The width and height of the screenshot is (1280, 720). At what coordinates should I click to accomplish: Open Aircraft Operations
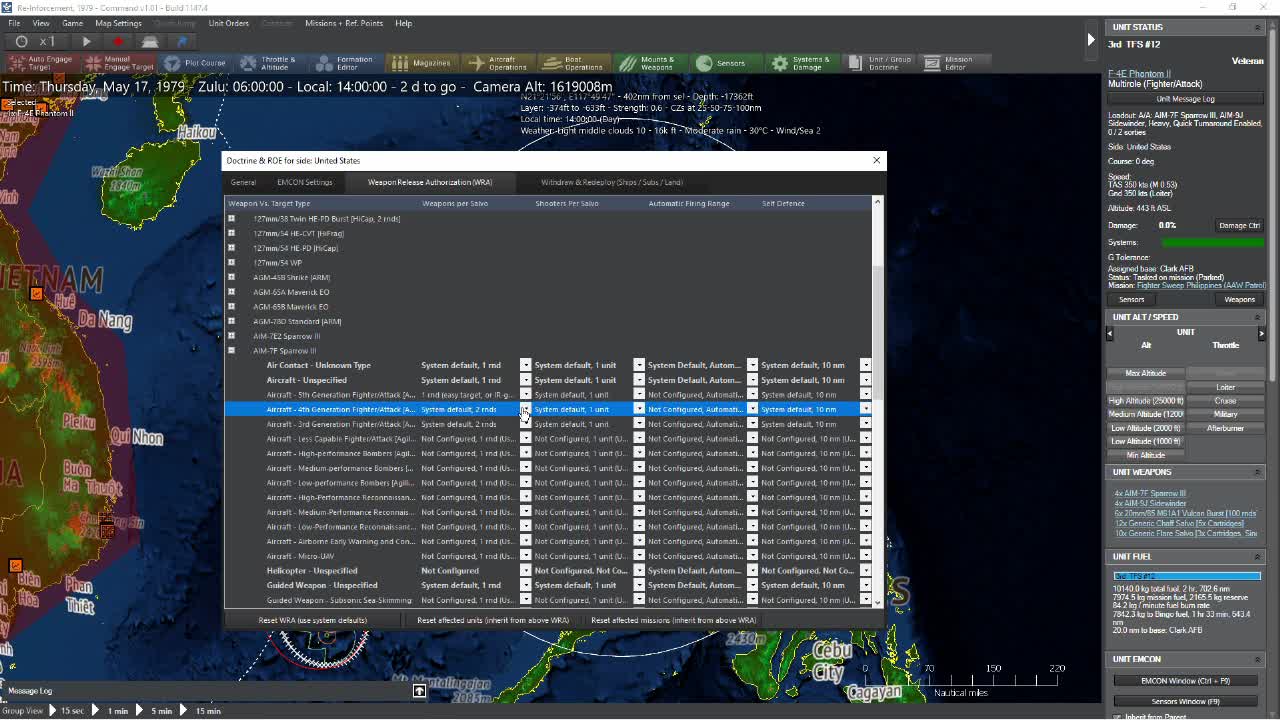pos(498,63)
